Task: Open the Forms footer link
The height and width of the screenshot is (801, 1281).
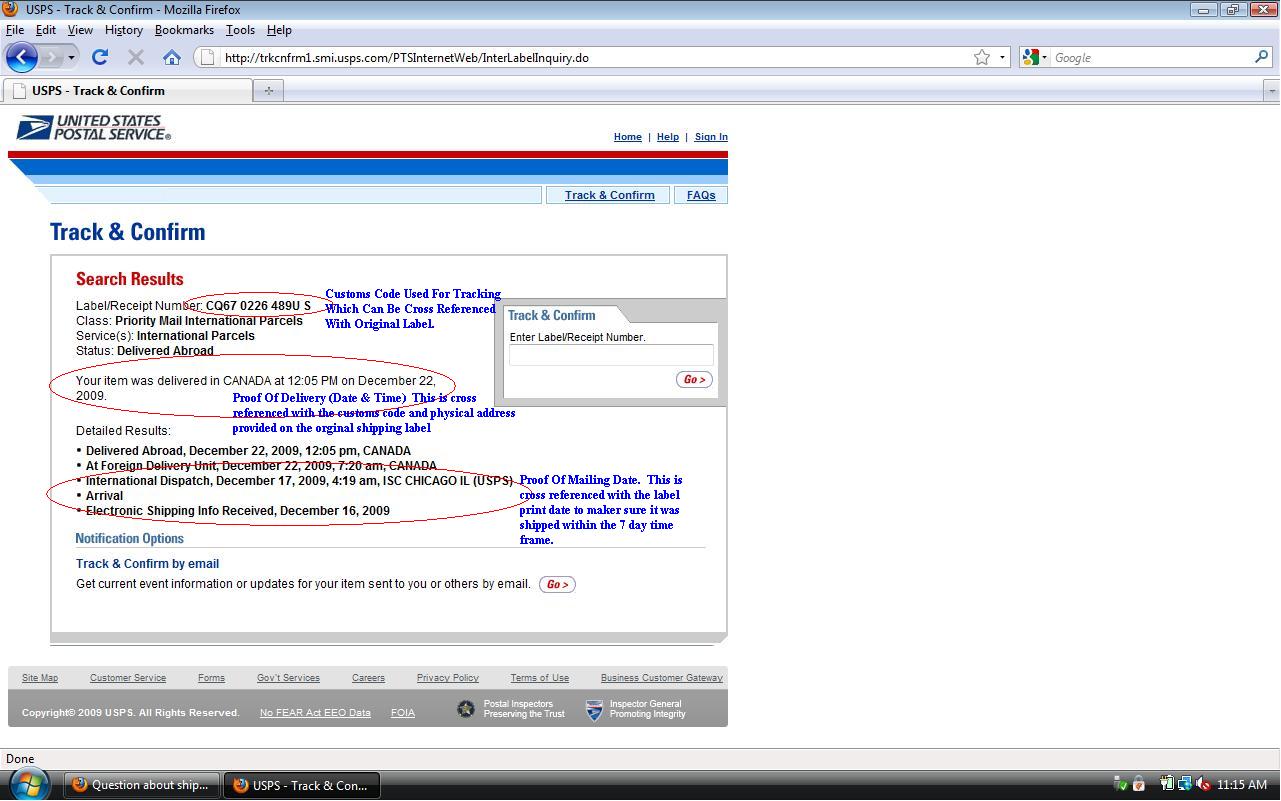Action: (x=211, y=678)
